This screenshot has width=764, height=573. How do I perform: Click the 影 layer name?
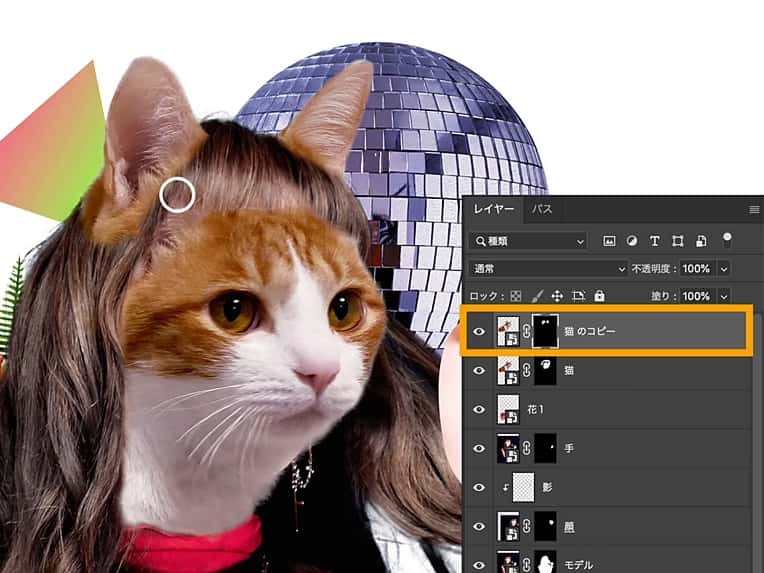(x=548, y=488)
